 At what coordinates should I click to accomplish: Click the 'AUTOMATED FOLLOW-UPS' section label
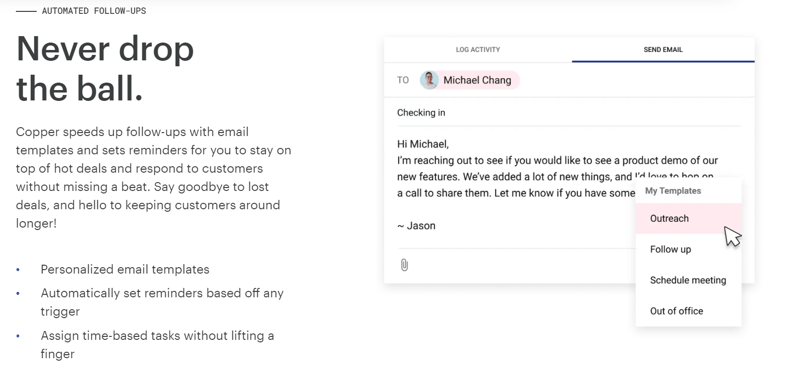[x=94, y=11]
